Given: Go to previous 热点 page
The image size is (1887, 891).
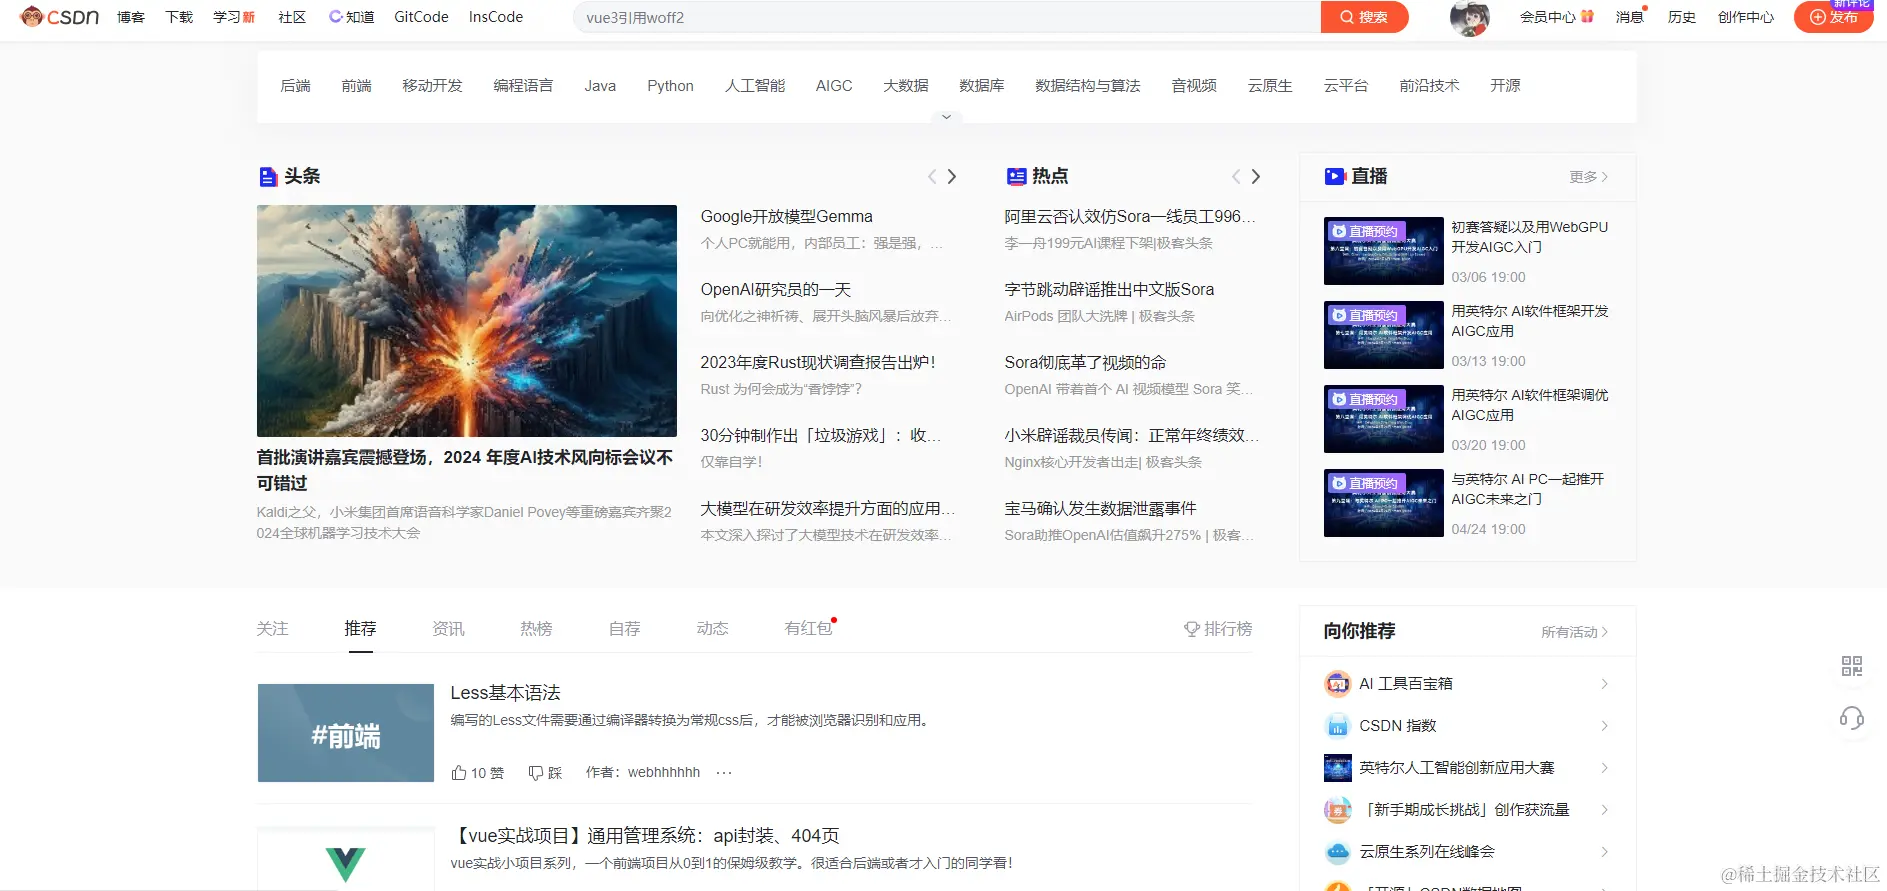Looking at the screenshot, I should coord(1236,177).
